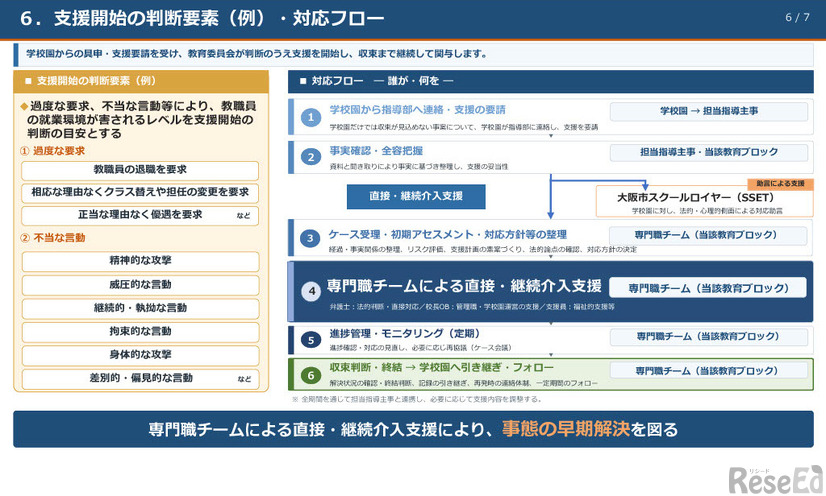
Task: Click the box 差別的・偏見的な言動
Action: pyautogui.click(x=140, y=379)
